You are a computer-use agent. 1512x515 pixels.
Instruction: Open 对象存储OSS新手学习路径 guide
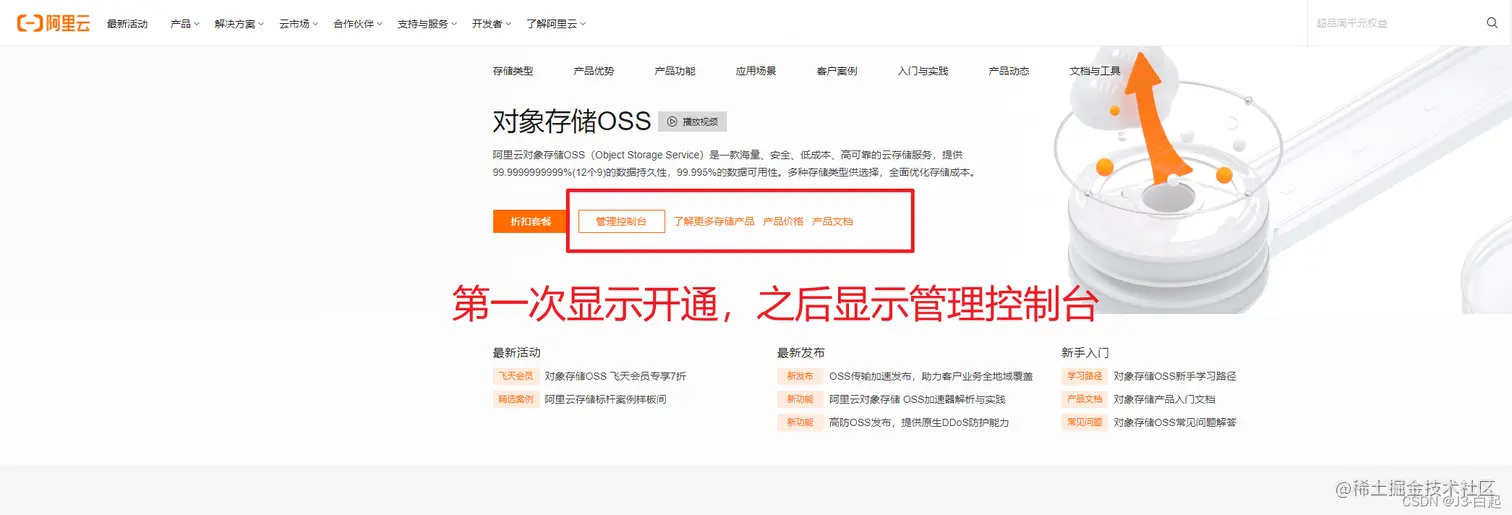click(1175, 377)
